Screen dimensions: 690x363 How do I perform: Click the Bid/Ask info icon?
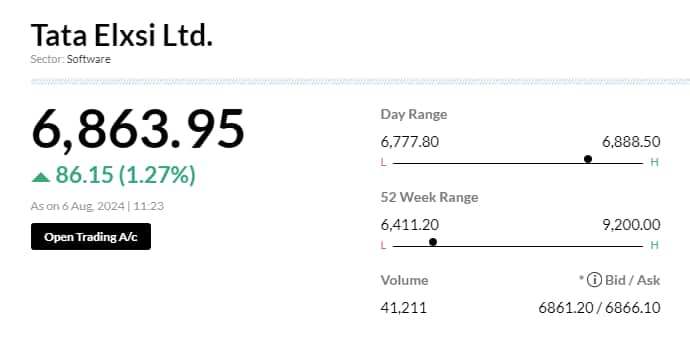click(594, 280)
